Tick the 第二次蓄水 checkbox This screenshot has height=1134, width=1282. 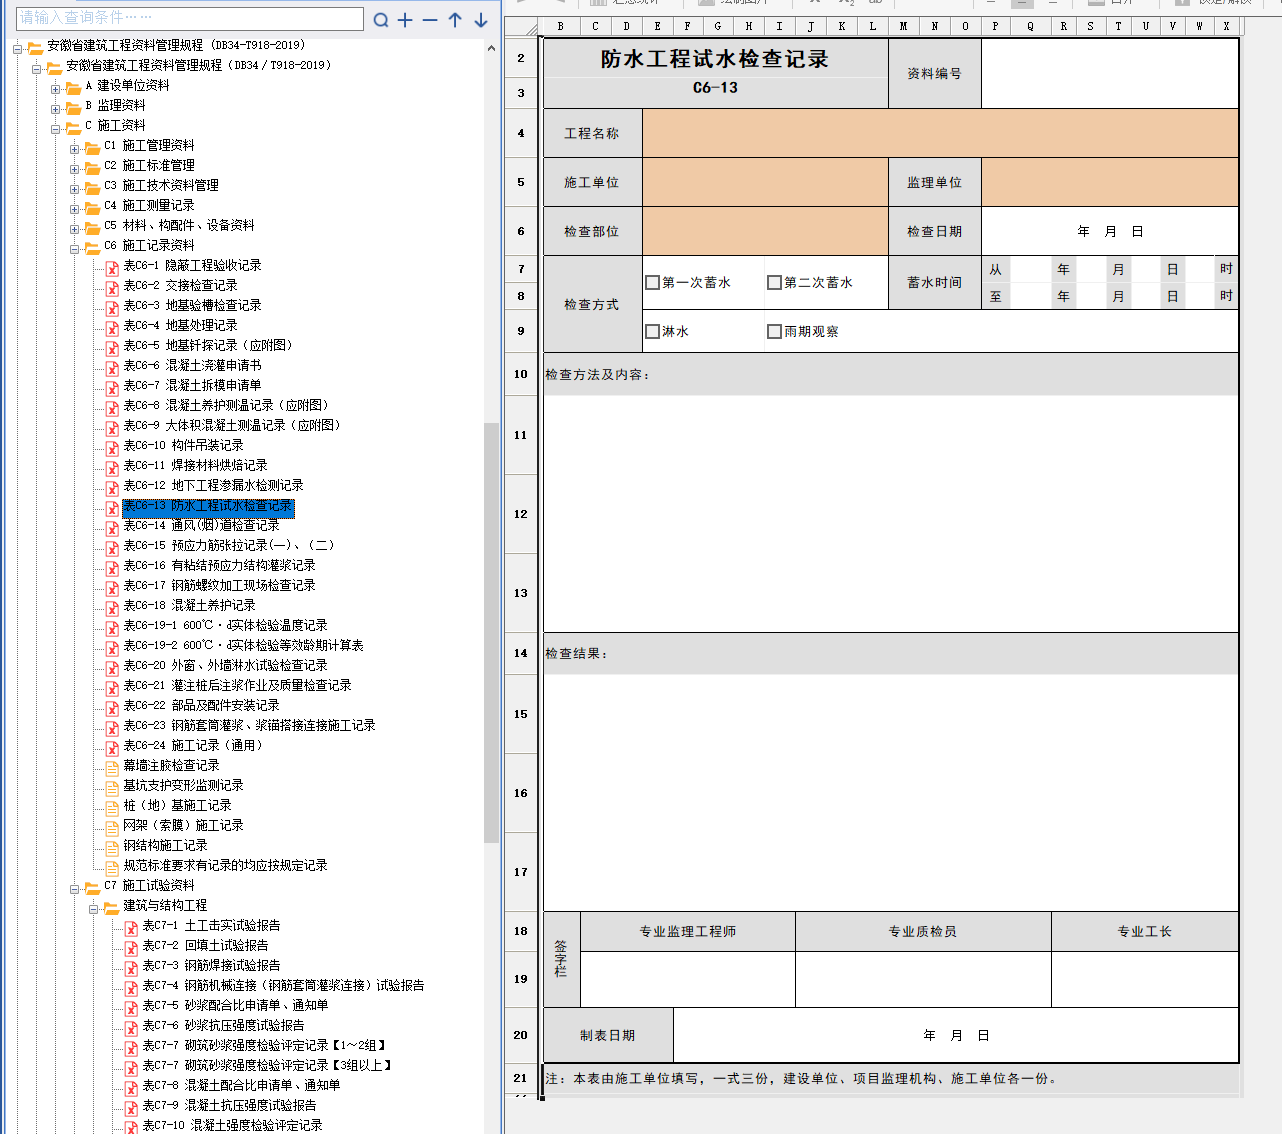[x=774, y=283]
